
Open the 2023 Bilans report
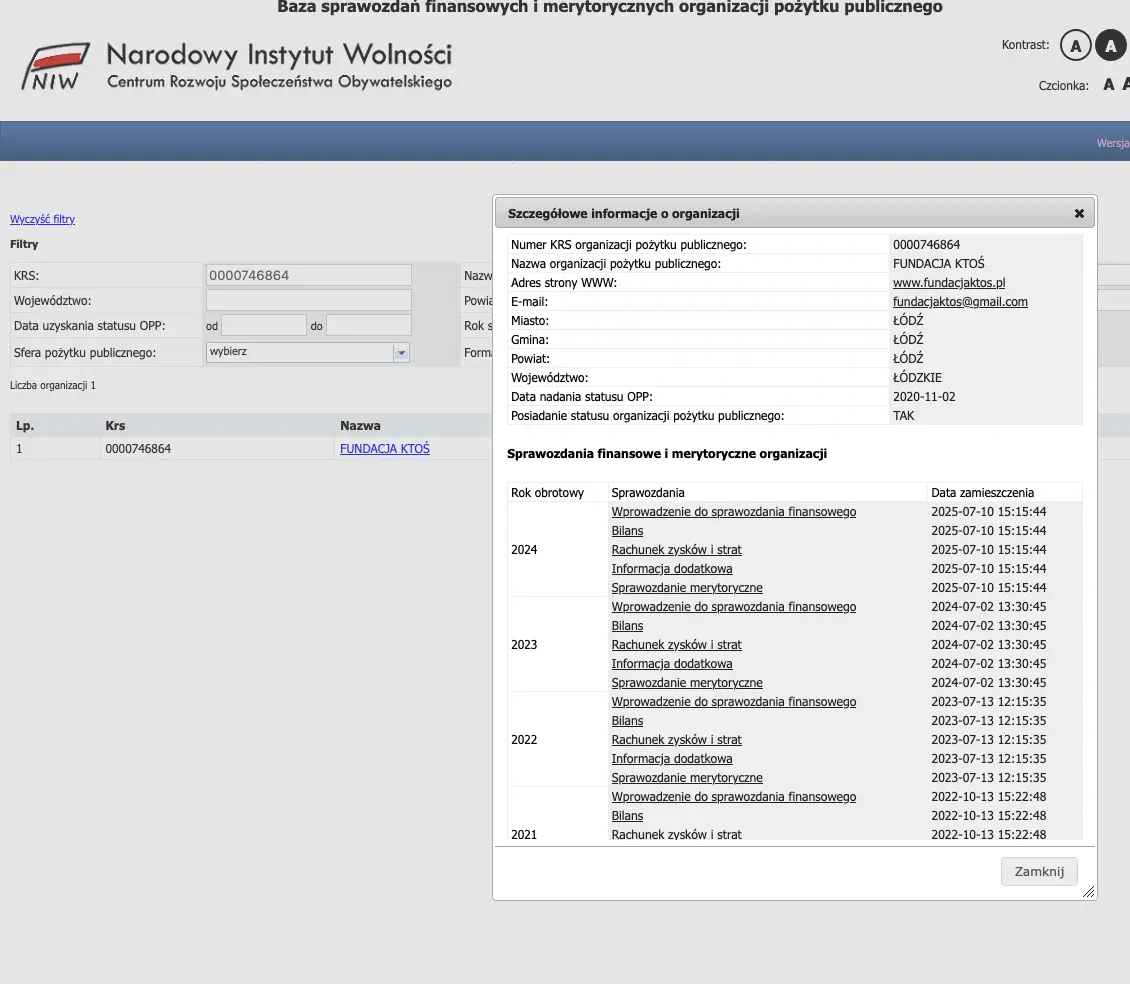(627, 626)
